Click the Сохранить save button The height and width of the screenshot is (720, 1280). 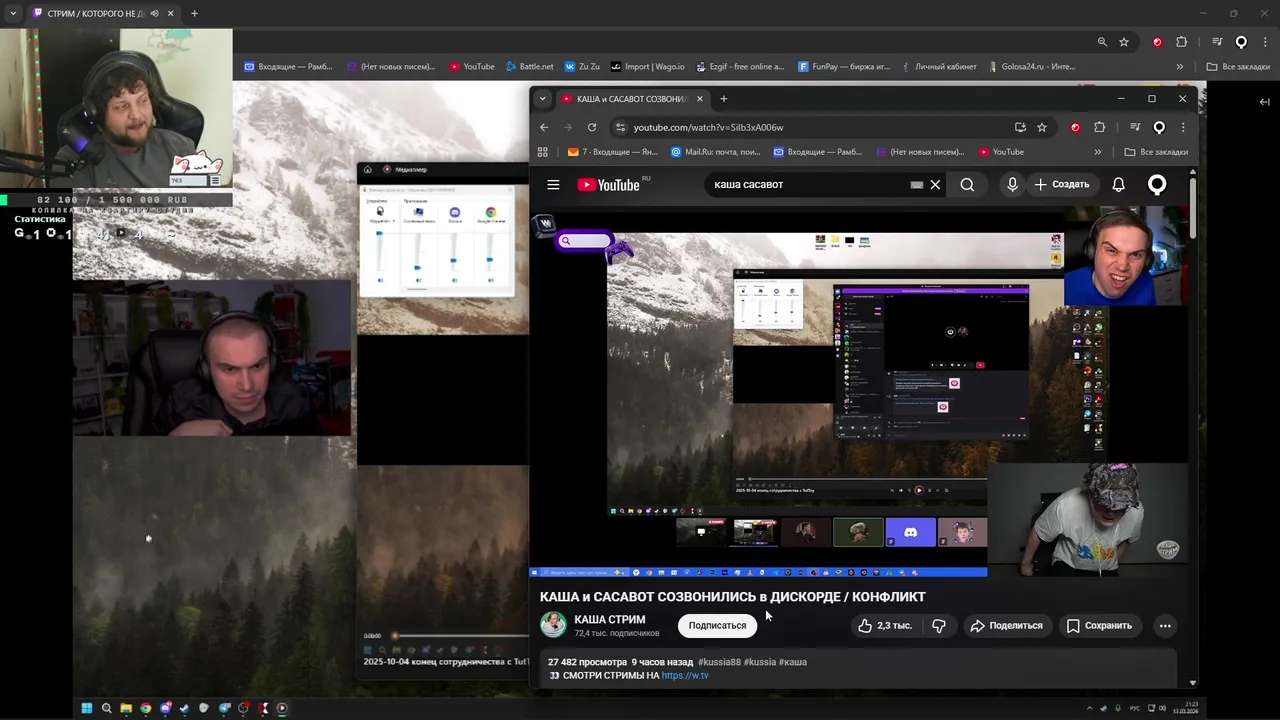pos(1099,625)
